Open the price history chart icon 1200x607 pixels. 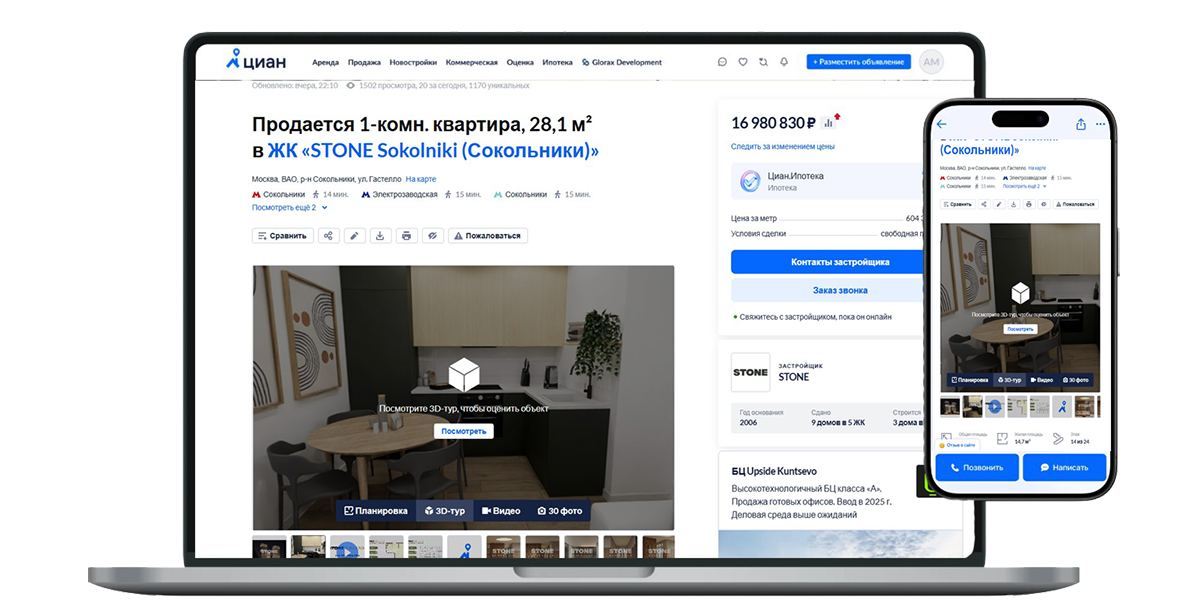pos(828,123)
